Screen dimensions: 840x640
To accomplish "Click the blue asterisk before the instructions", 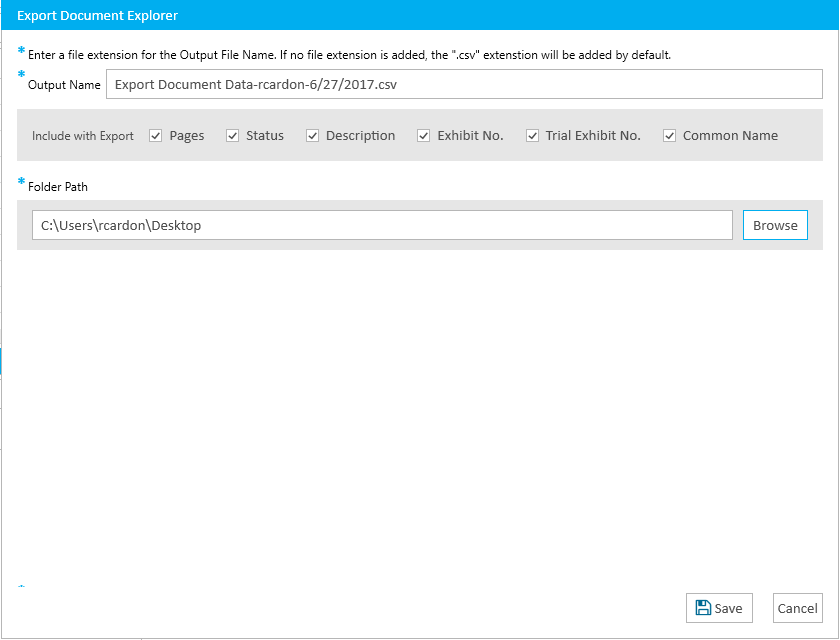I will 22,51.
